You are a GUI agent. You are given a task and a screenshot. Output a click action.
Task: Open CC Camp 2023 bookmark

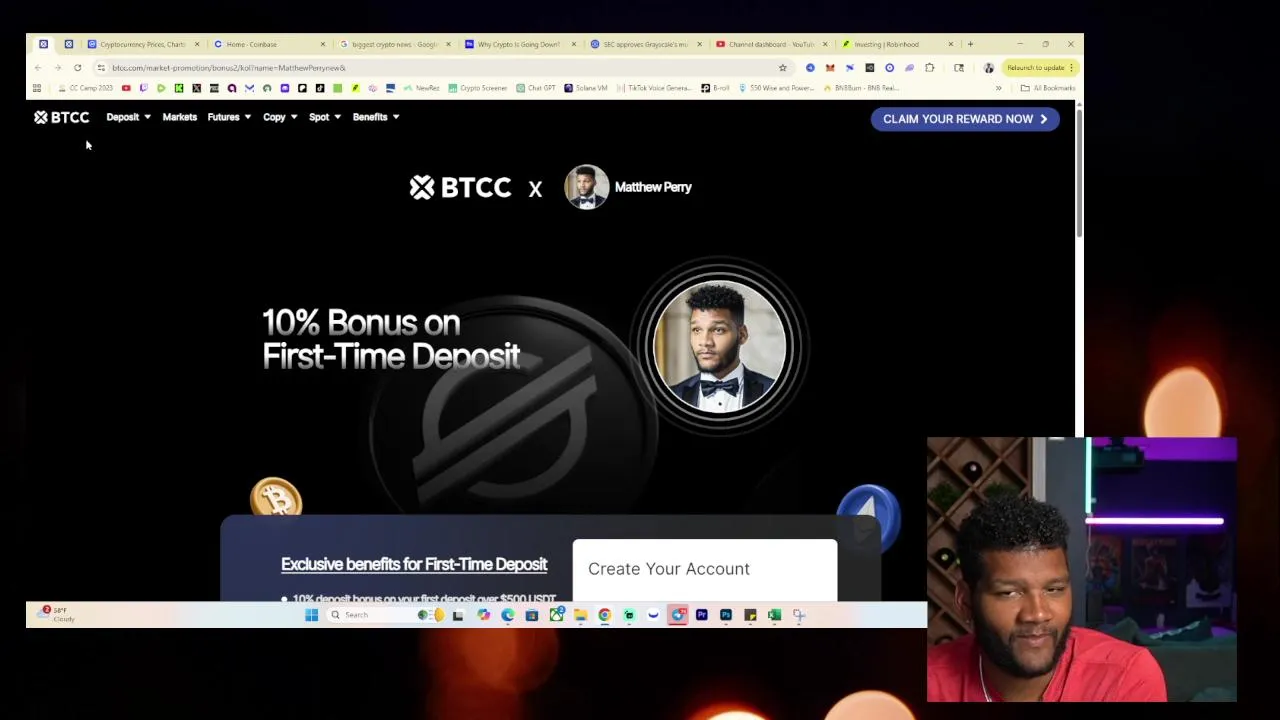coord(86,88)
